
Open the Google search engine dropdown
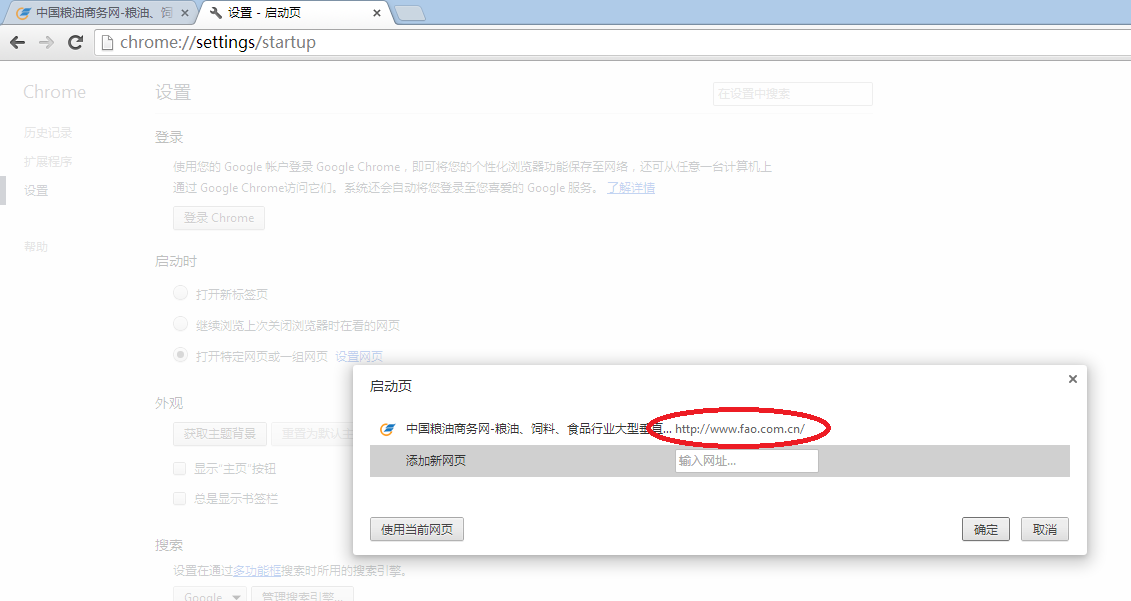[x=210, y=595]
